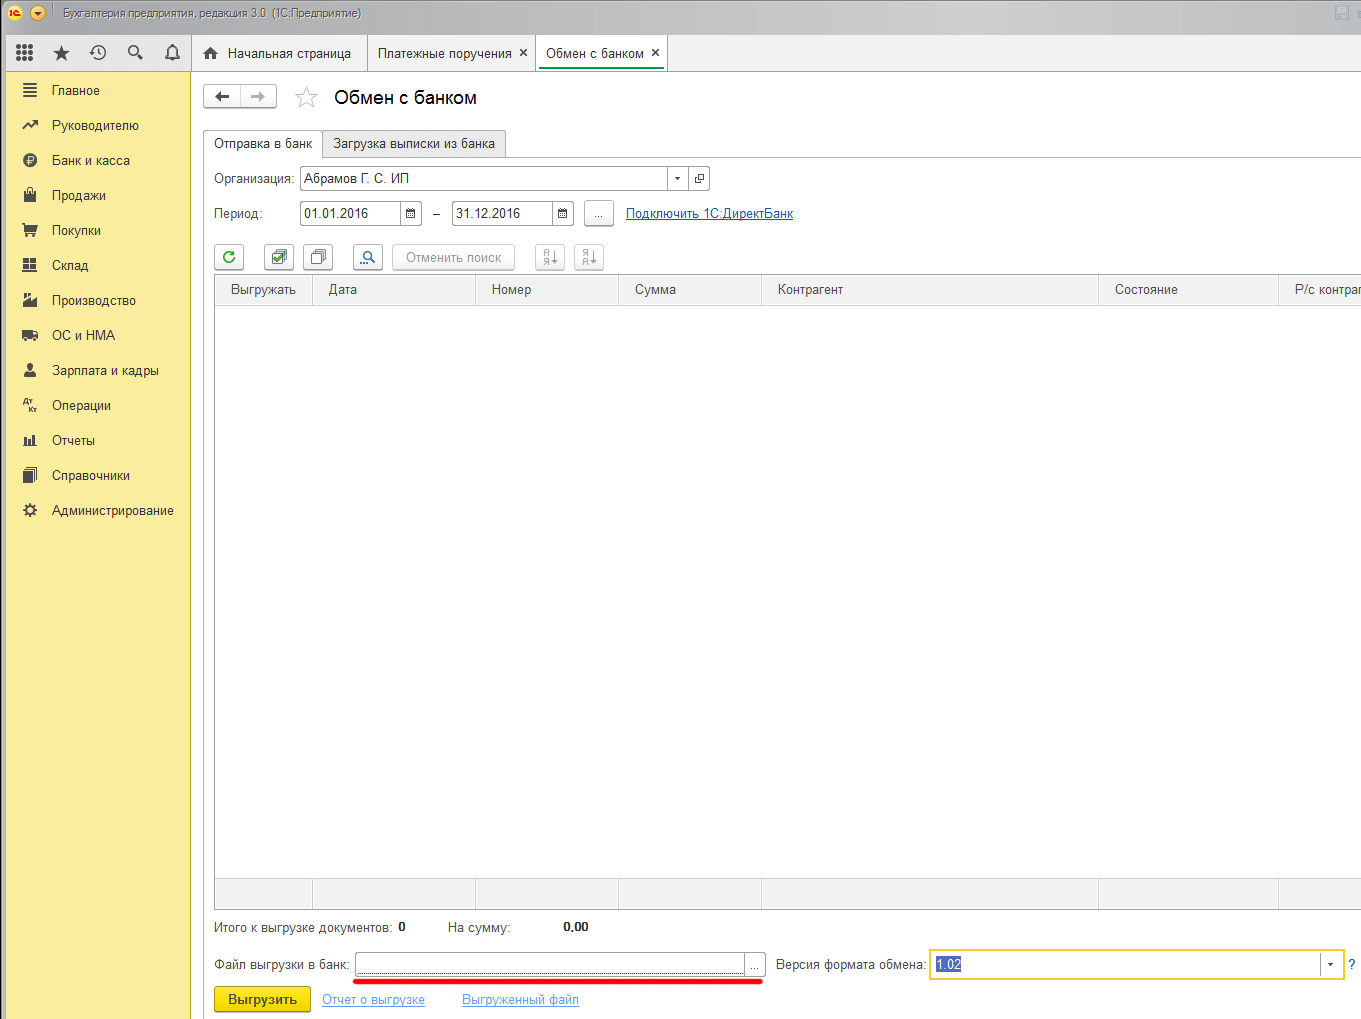Image resolution: width=1361 pixels, height=1019 pixels.
Task: Open the Платежные поручения tab
Action: coord(444,53)
